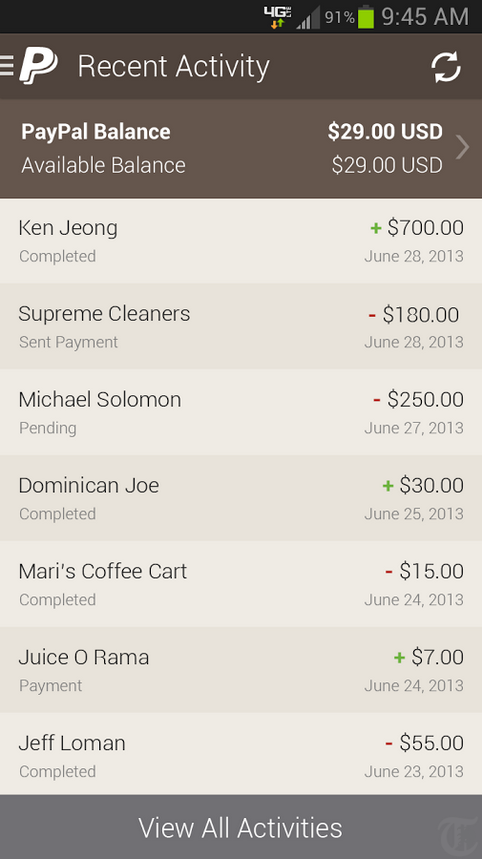Open Juice O Rama payment
This screenshot has height=859, width=482.
click(x=241, y=669)
